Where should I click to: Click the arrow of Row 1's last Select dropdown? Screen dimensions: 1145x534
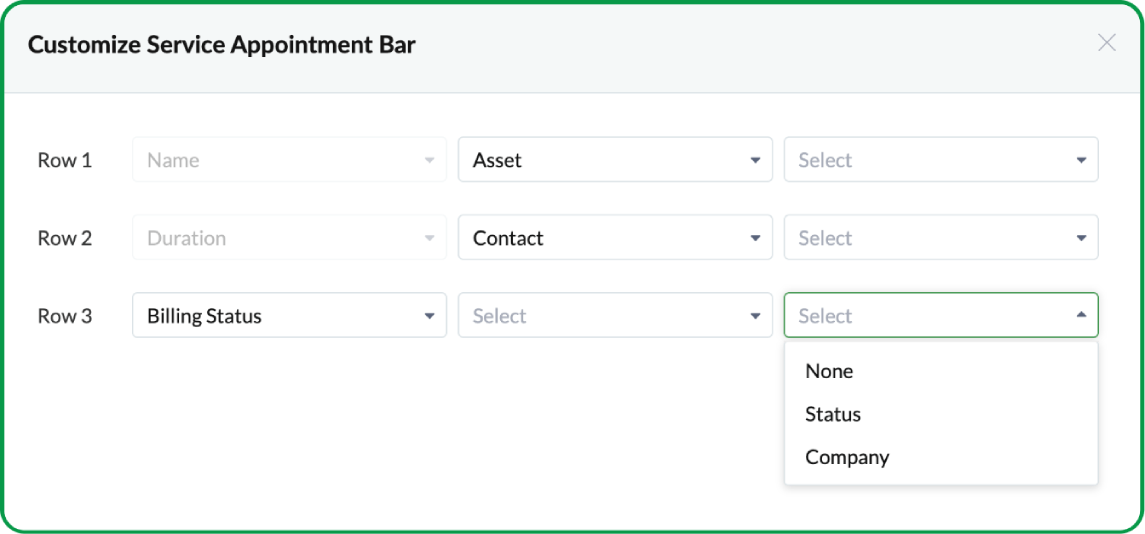click(x=1081, y=160)
